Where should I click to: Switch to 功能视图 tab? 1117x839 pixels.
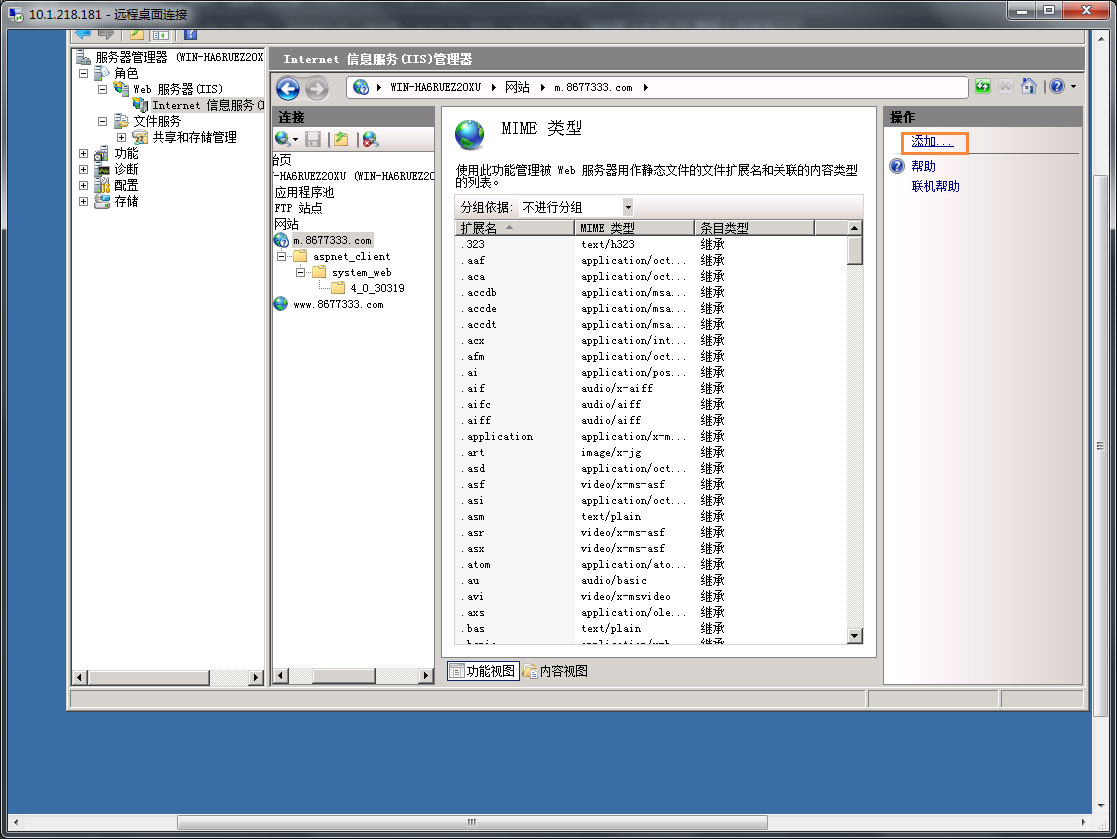tap(482, 671)
